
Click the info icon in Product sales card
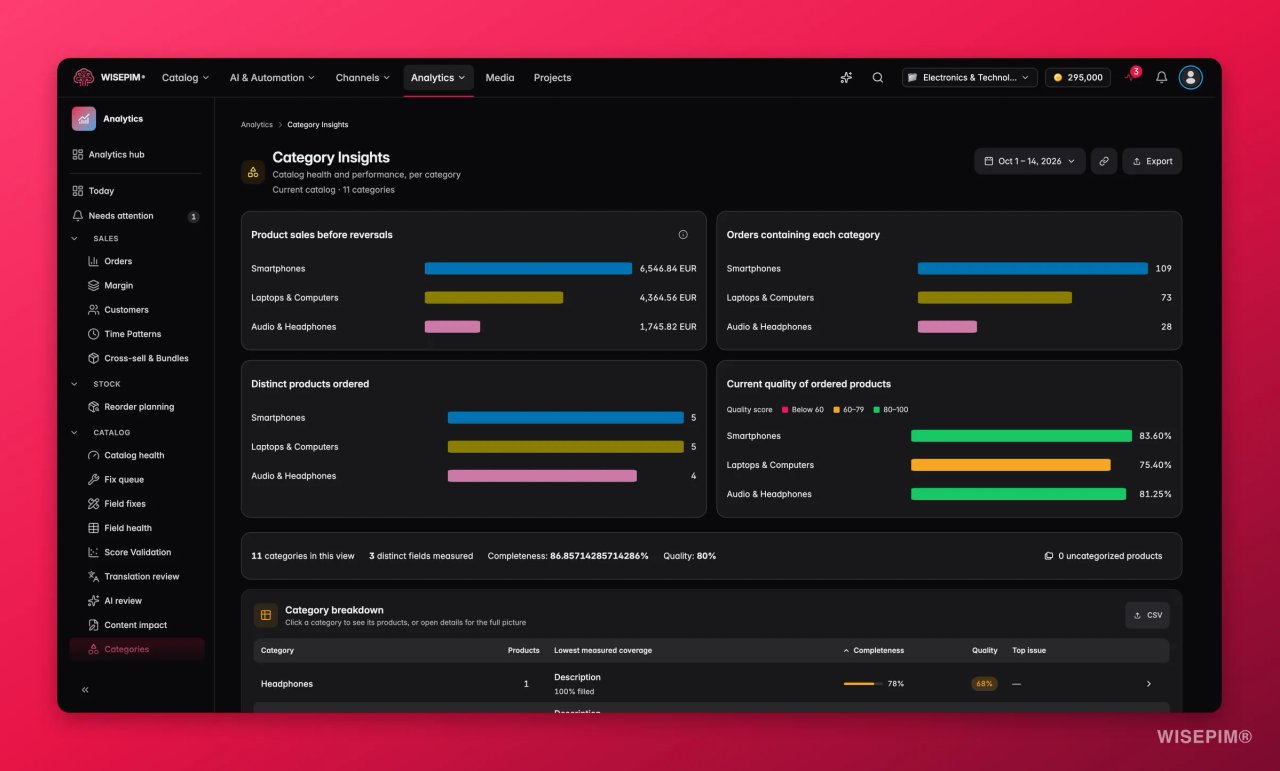pyautogui.click(x=683, y=235)
